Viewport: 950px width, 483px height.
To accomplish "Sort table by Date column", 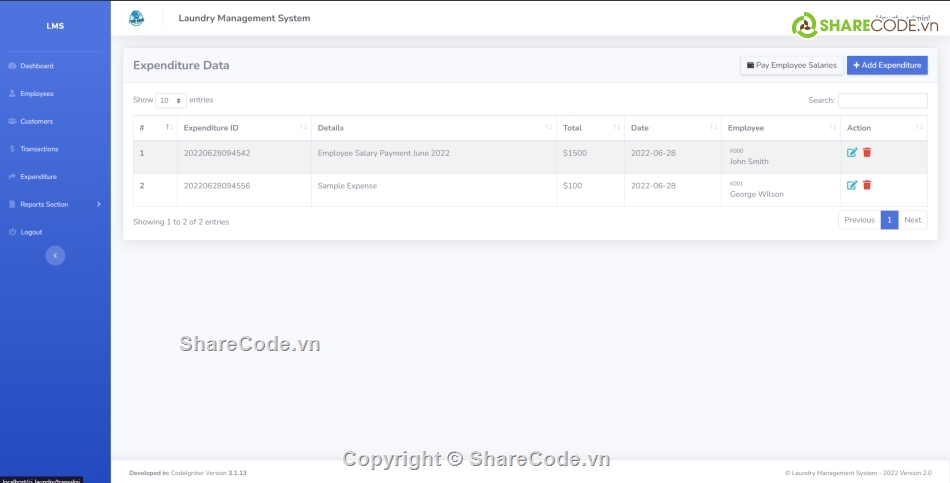I will tap(672, 128).
